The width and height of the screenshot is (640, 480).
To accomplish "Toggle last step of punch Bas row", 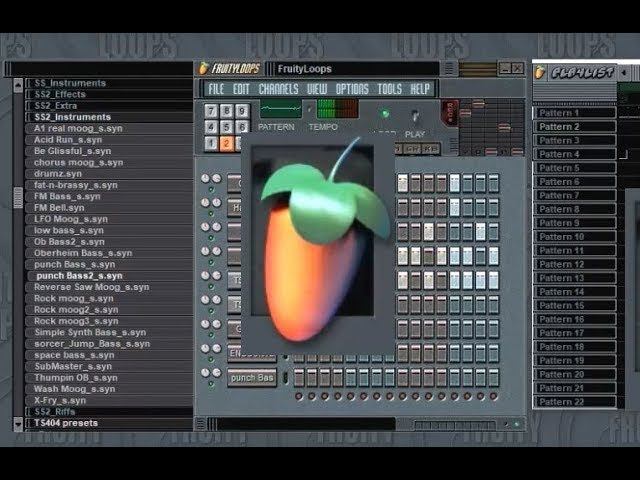I will pyautogui.click(x=493, y=378).
